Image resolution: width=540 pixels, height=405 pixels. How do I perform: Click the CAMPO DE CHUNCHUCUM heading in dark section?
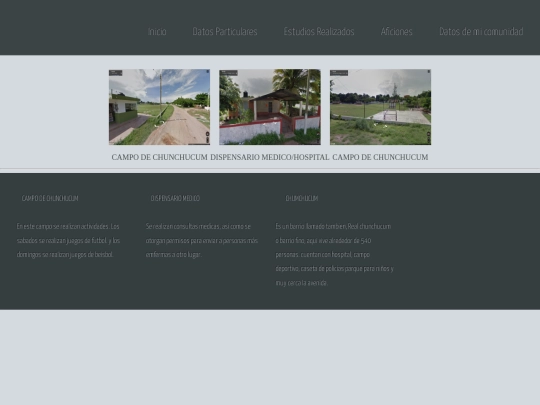click(50, 198)
